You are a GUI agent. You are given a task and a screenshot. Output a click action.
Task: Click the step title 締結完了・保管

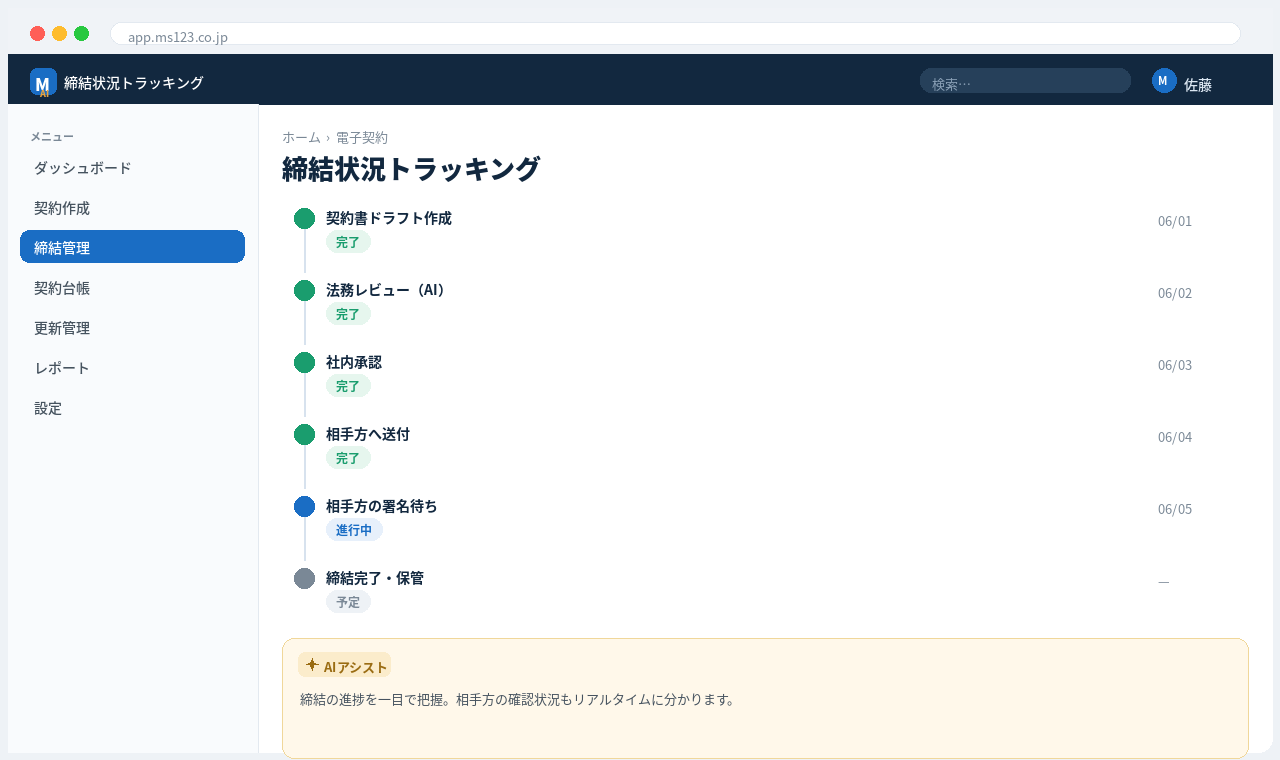click(x=375, y=578)
